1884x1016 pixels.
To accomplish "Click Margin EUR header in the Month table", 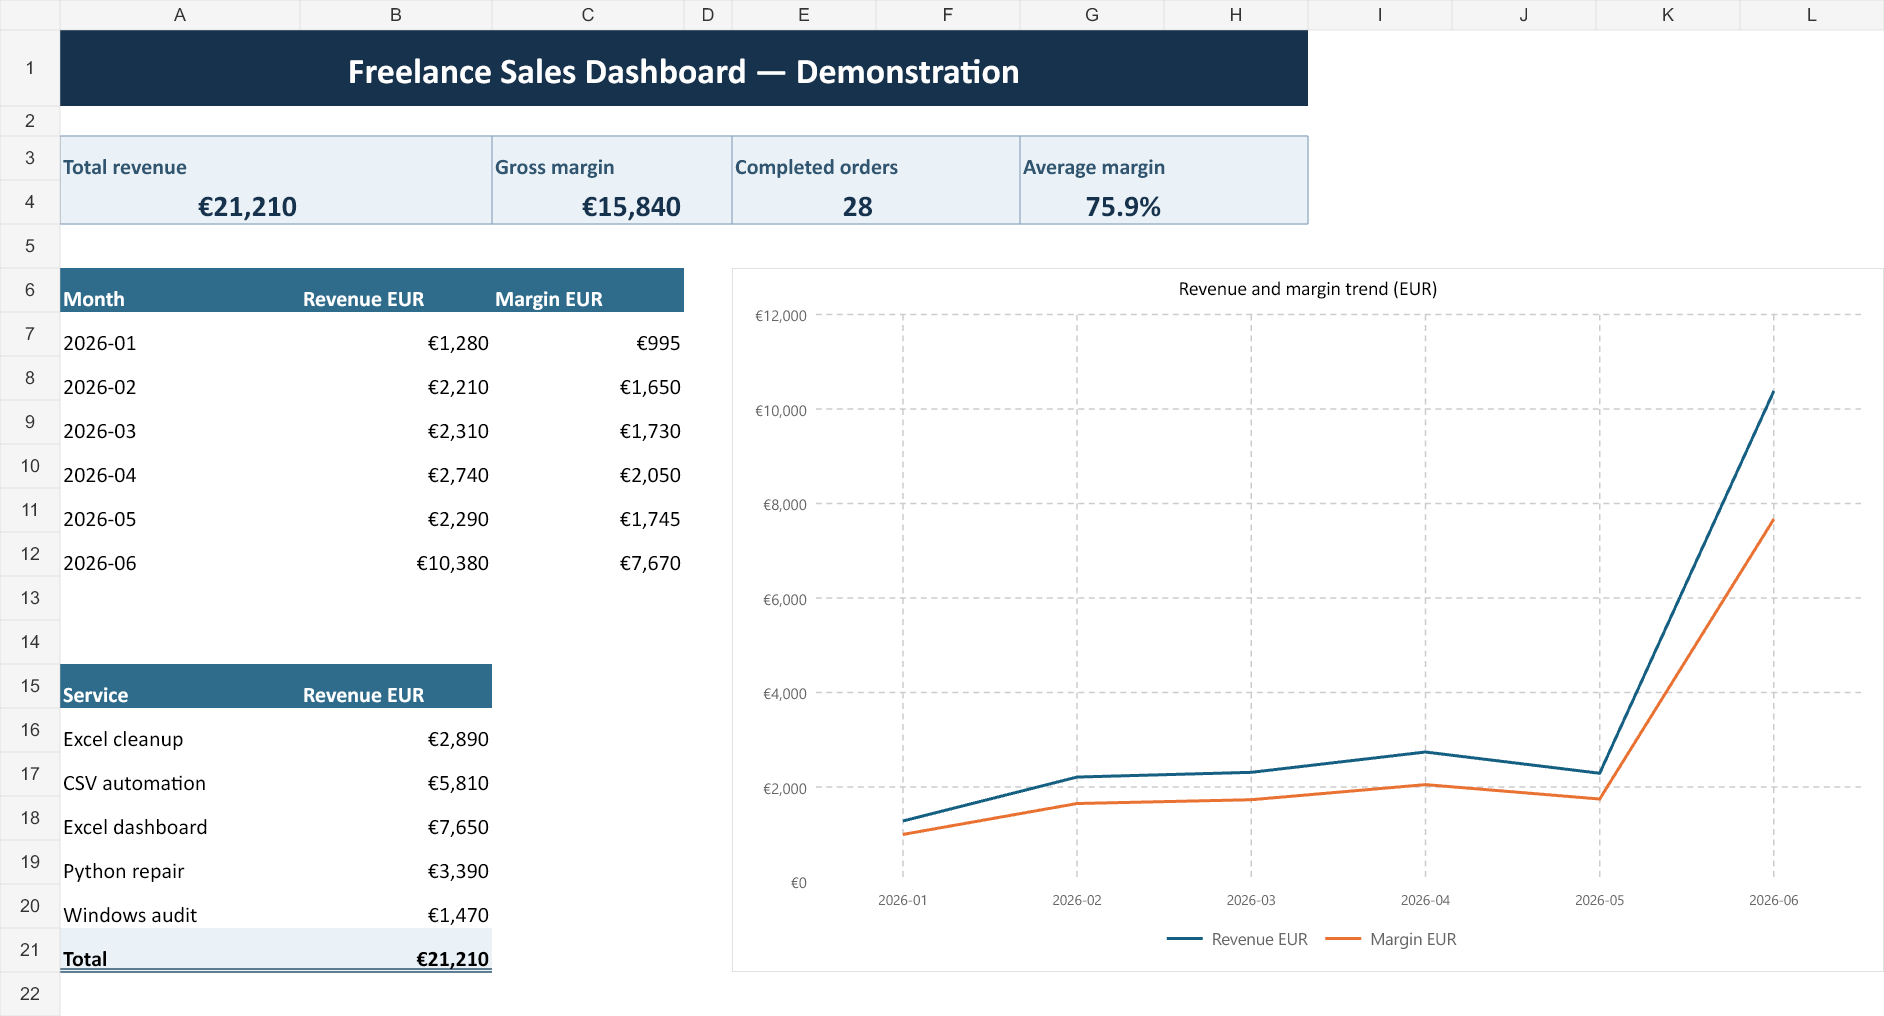I will pos(588,290).
